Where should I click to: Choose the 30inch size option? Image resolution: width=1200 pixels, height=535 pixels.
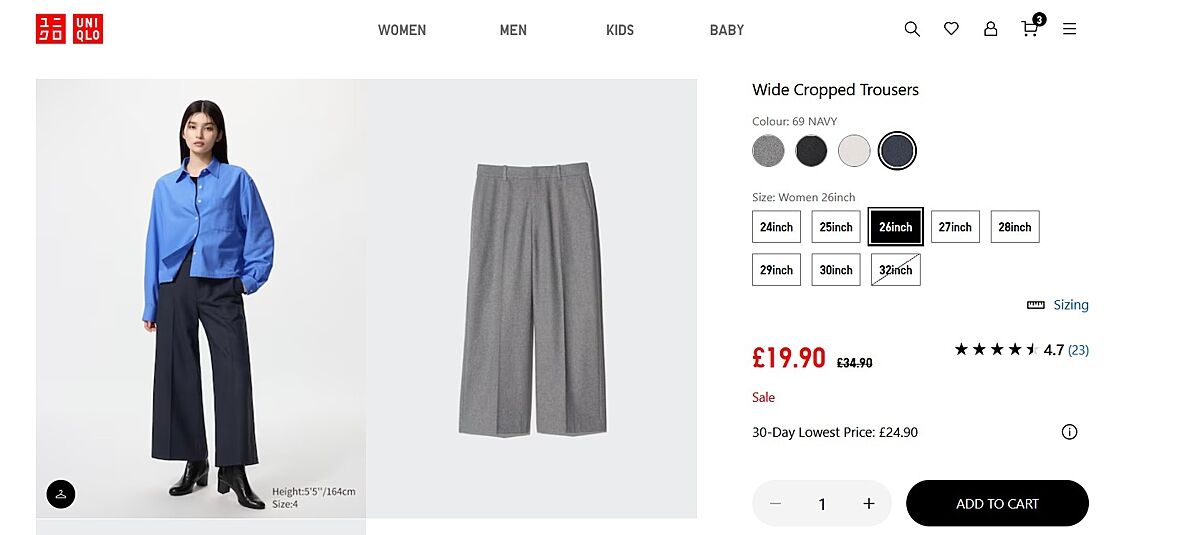836,270
